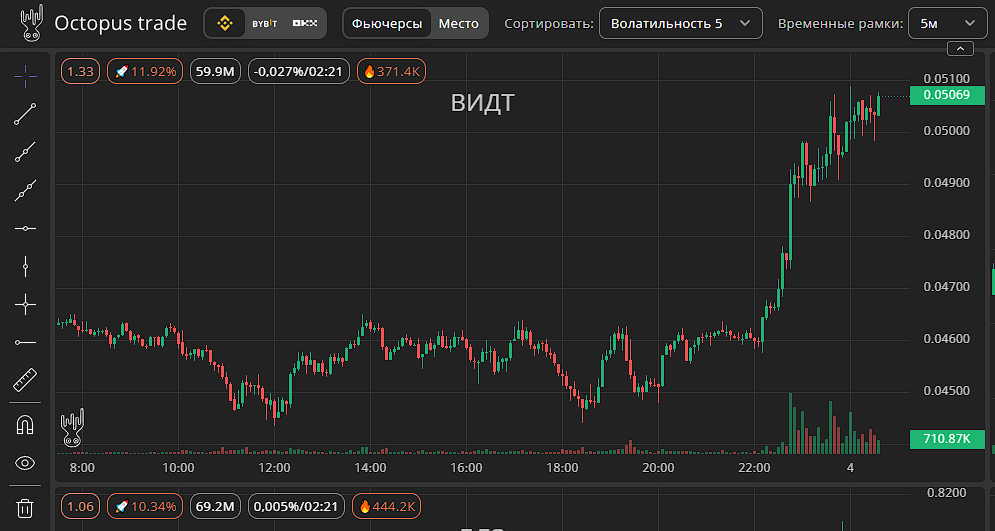Open the Волатильность 5 sort dropdown
This screenshot has height=531, width=995.
click(681, 23)
